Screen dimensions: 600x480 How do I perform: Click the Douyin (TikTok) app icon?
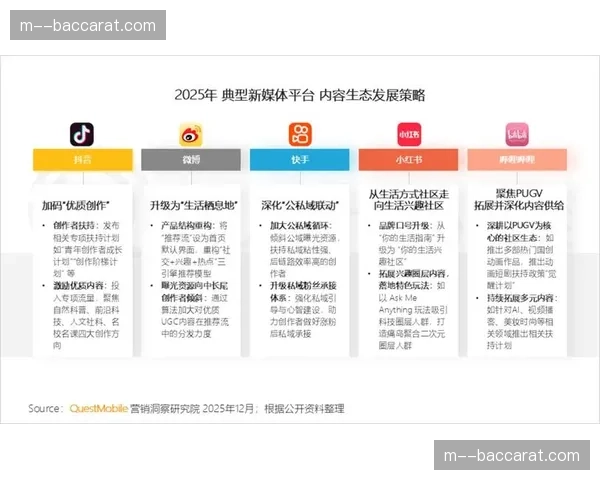coord(82,134)
